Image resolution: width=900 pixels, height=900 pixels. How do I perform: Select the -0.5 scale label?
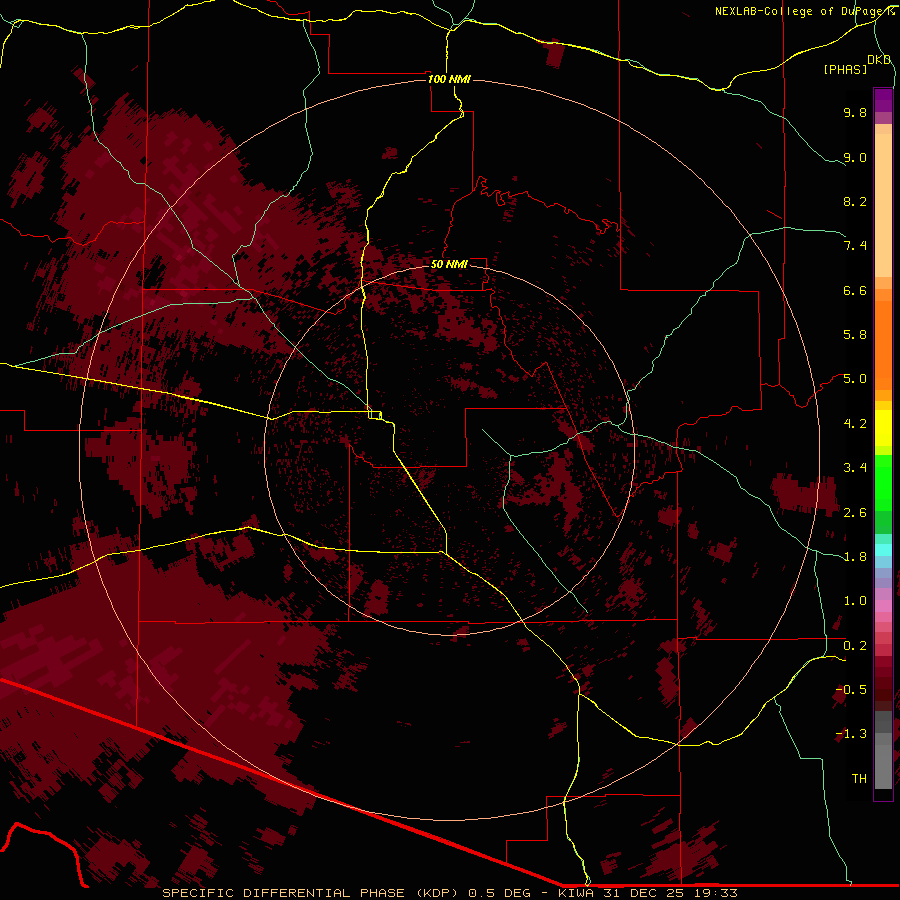click(x=851, y=690)
